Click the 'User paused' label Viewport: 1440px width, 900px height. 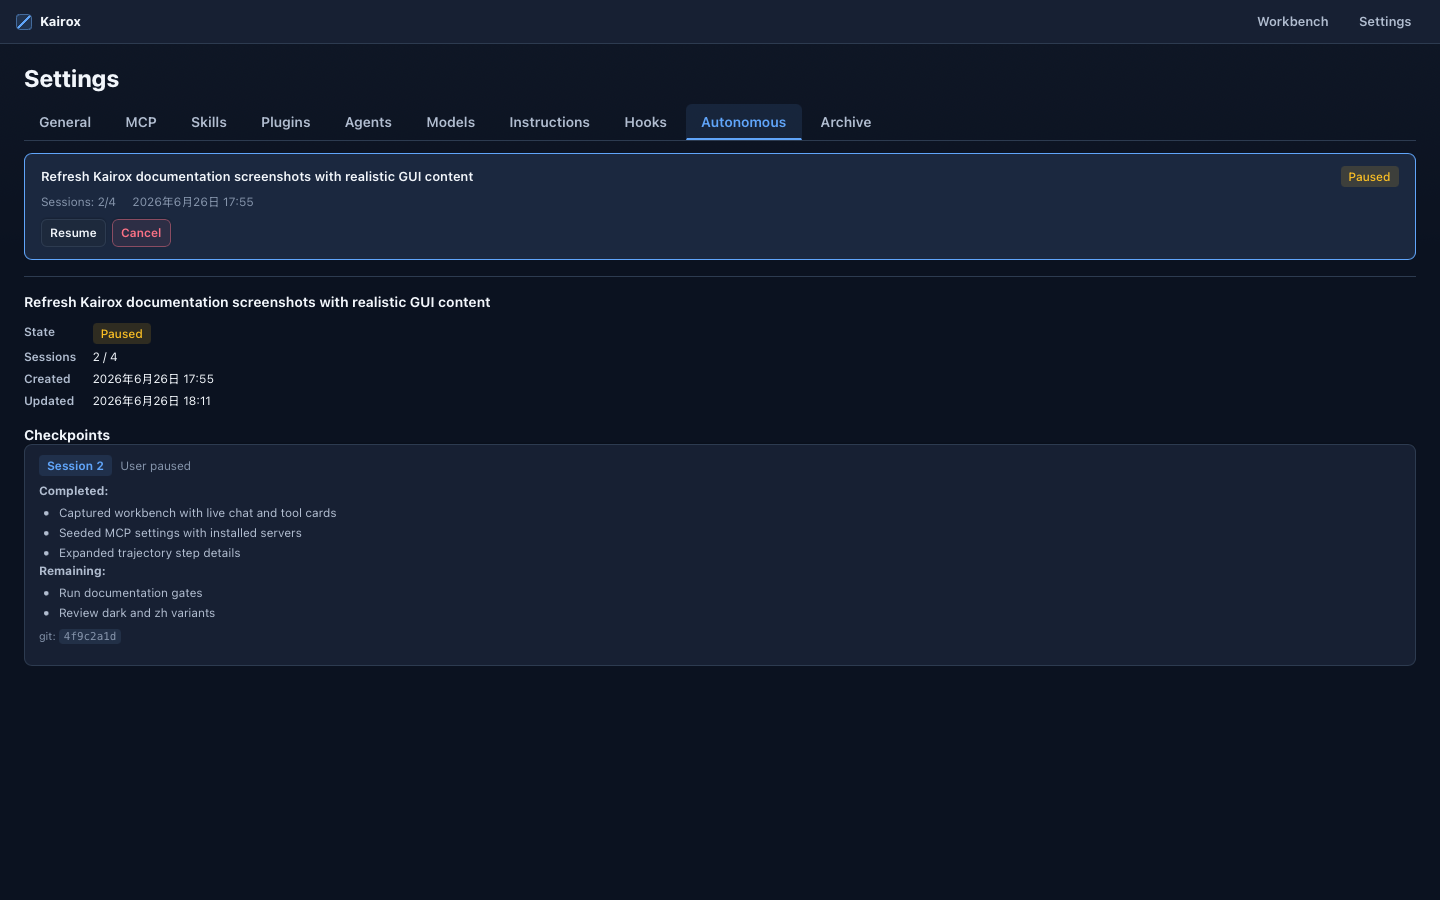point(155,466)
